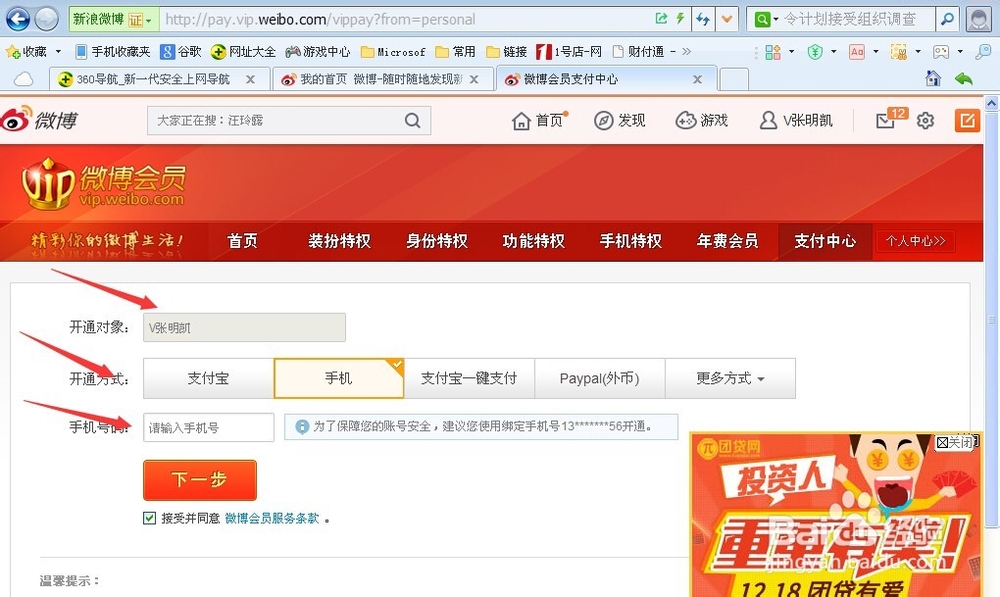Screen dimensions: 1000x597
Task: Toggle the 接受并同意 agreement checkbox
Action: click(x=149, y=518)
